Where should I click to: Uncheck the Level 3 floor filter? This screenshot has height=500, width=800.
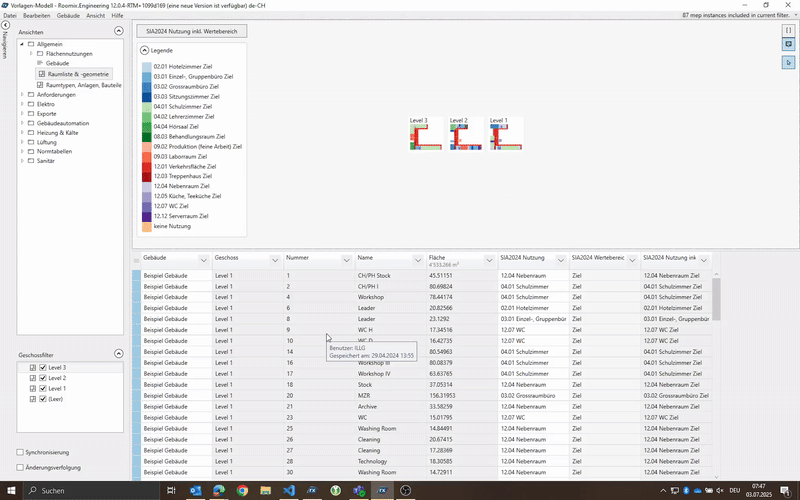pyautogui.click(x=42, y=368)
